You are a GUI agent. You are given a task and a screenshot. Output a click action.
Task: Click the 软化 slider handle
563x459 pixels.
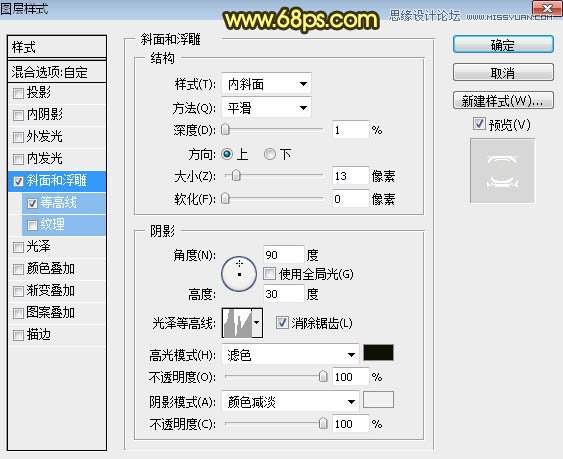225,198
